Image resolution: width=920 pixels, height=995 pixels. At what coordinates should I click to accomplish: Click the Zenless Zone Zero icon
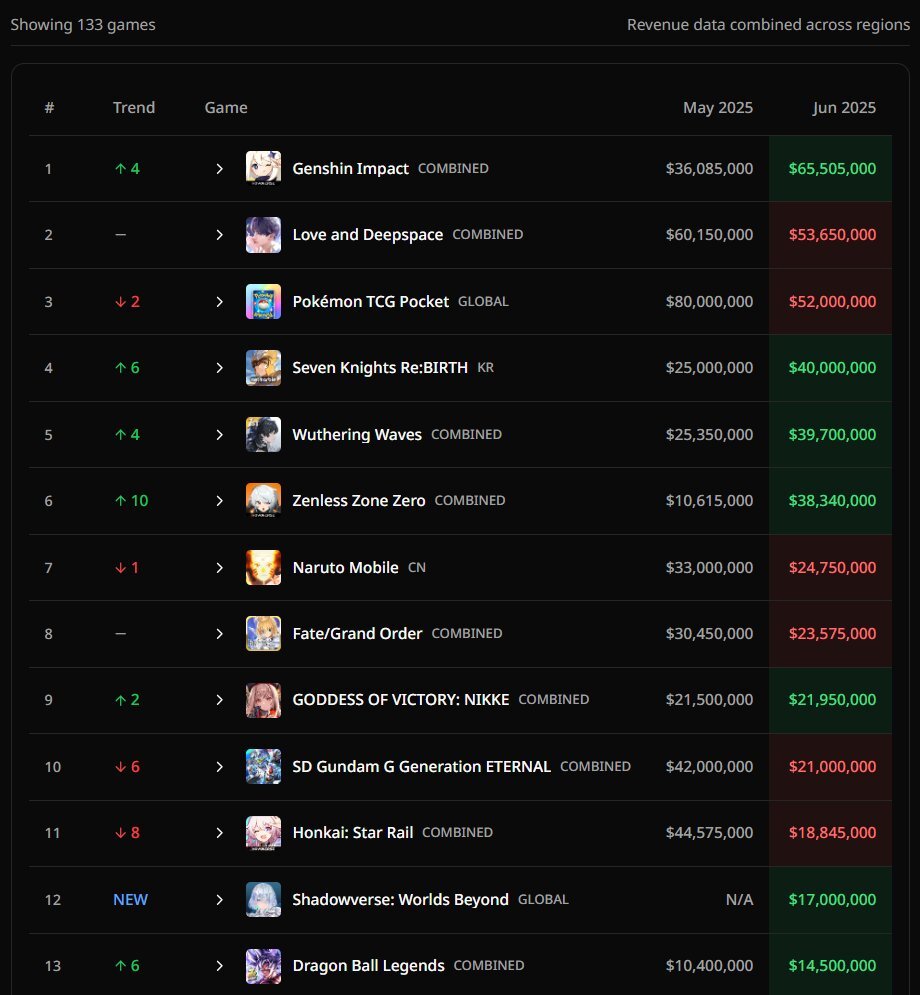click(263, 501)
